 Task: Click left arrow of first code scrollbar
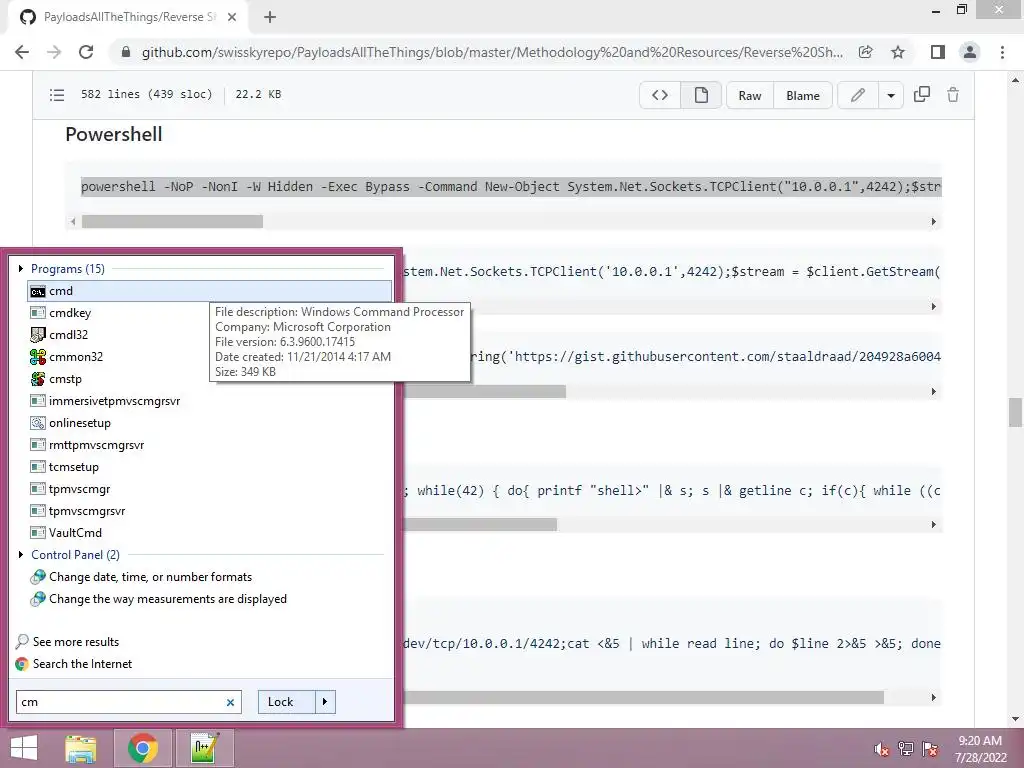(x=73, y=222)
